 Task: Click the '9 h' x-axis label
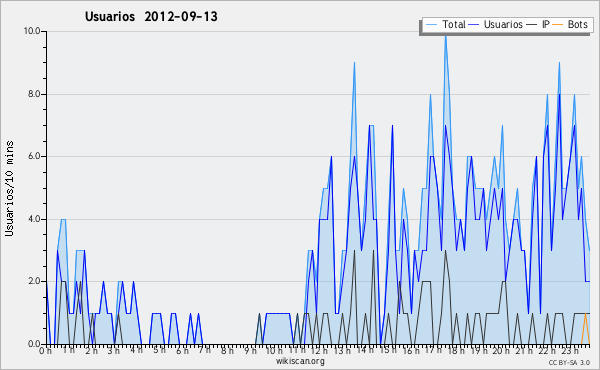(x=250, y=350)
